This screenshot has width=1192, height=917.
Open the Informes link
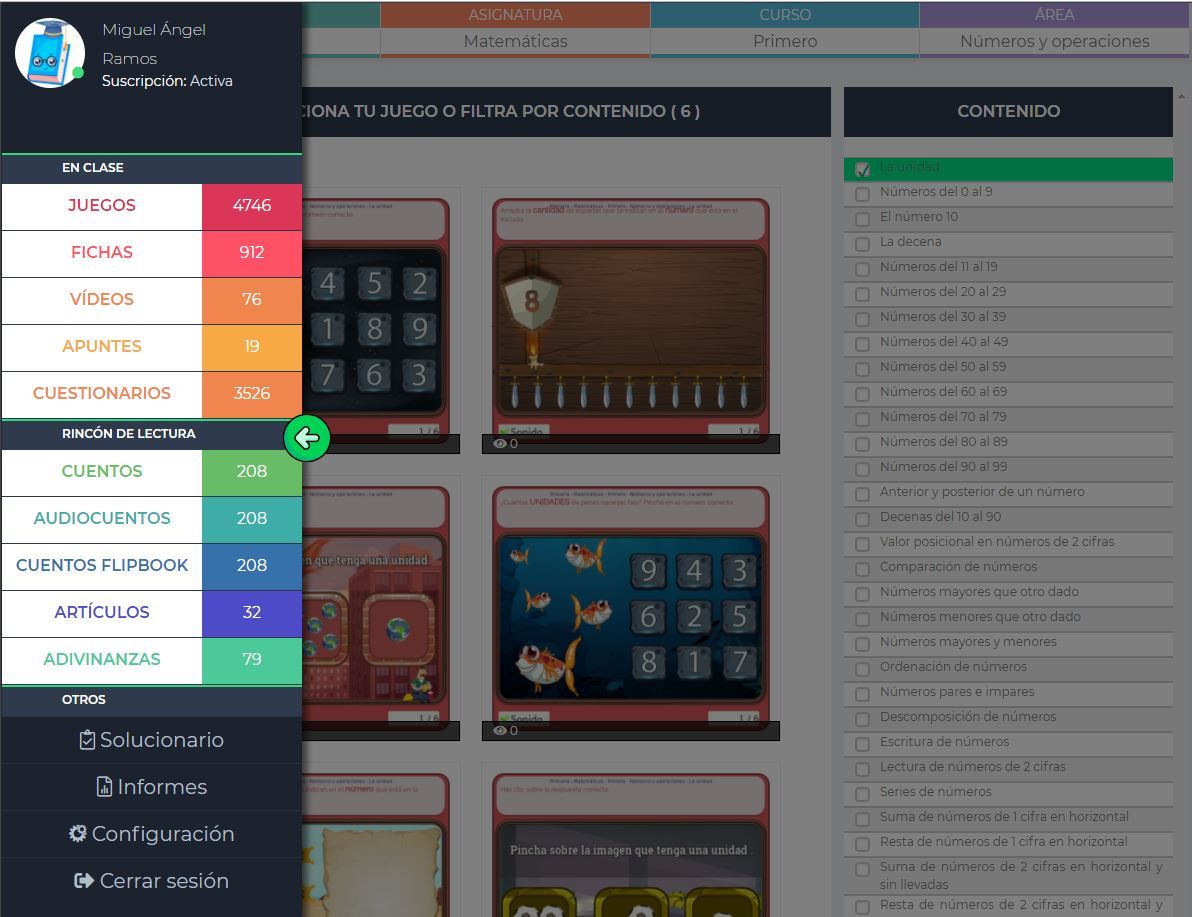[x=151, y=787]
